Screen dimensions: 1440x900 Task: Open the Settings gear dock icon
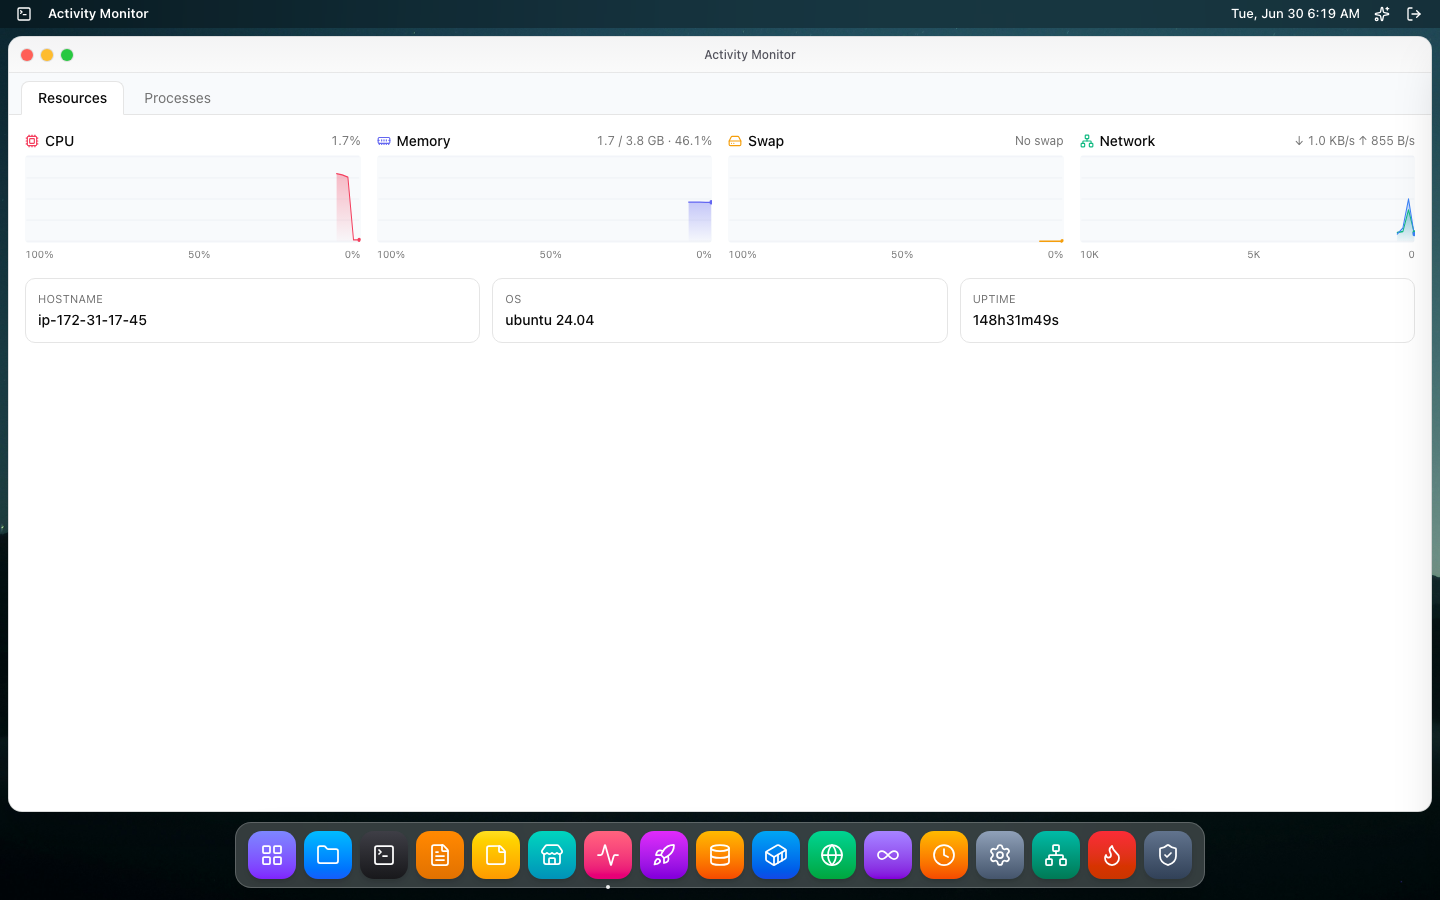(x=1000, y=855)
